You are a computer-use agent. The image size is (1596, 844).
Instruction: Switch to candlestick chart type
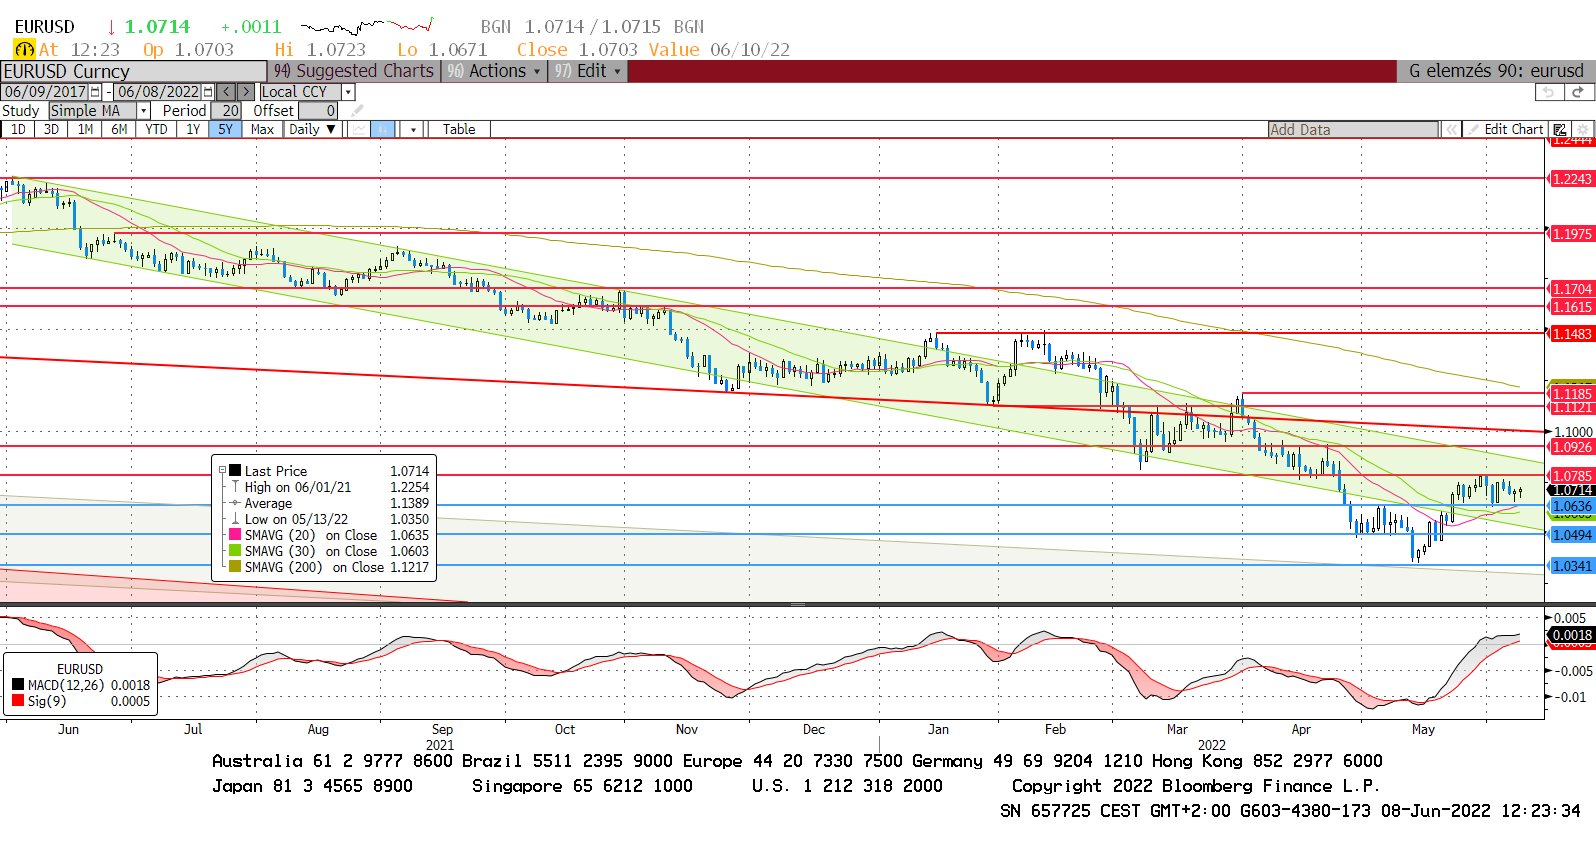pos(384,130)
